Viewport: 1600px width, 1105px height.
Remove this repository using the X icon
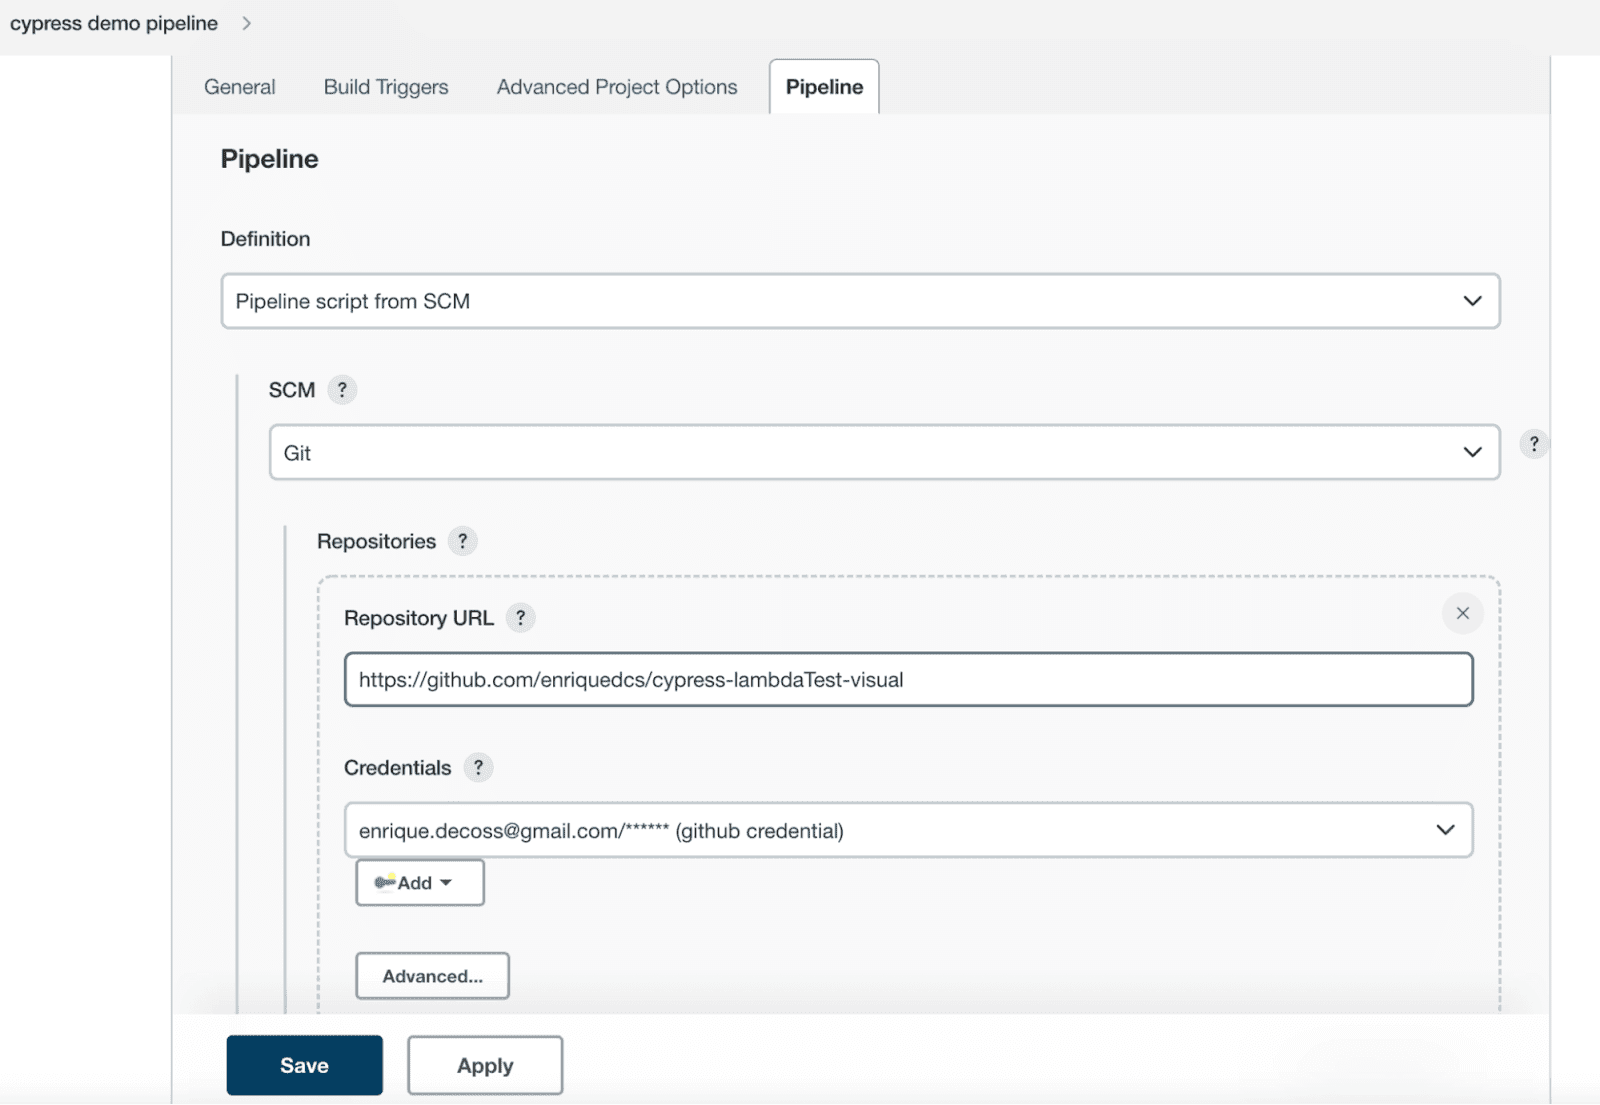coord(1463,613)
